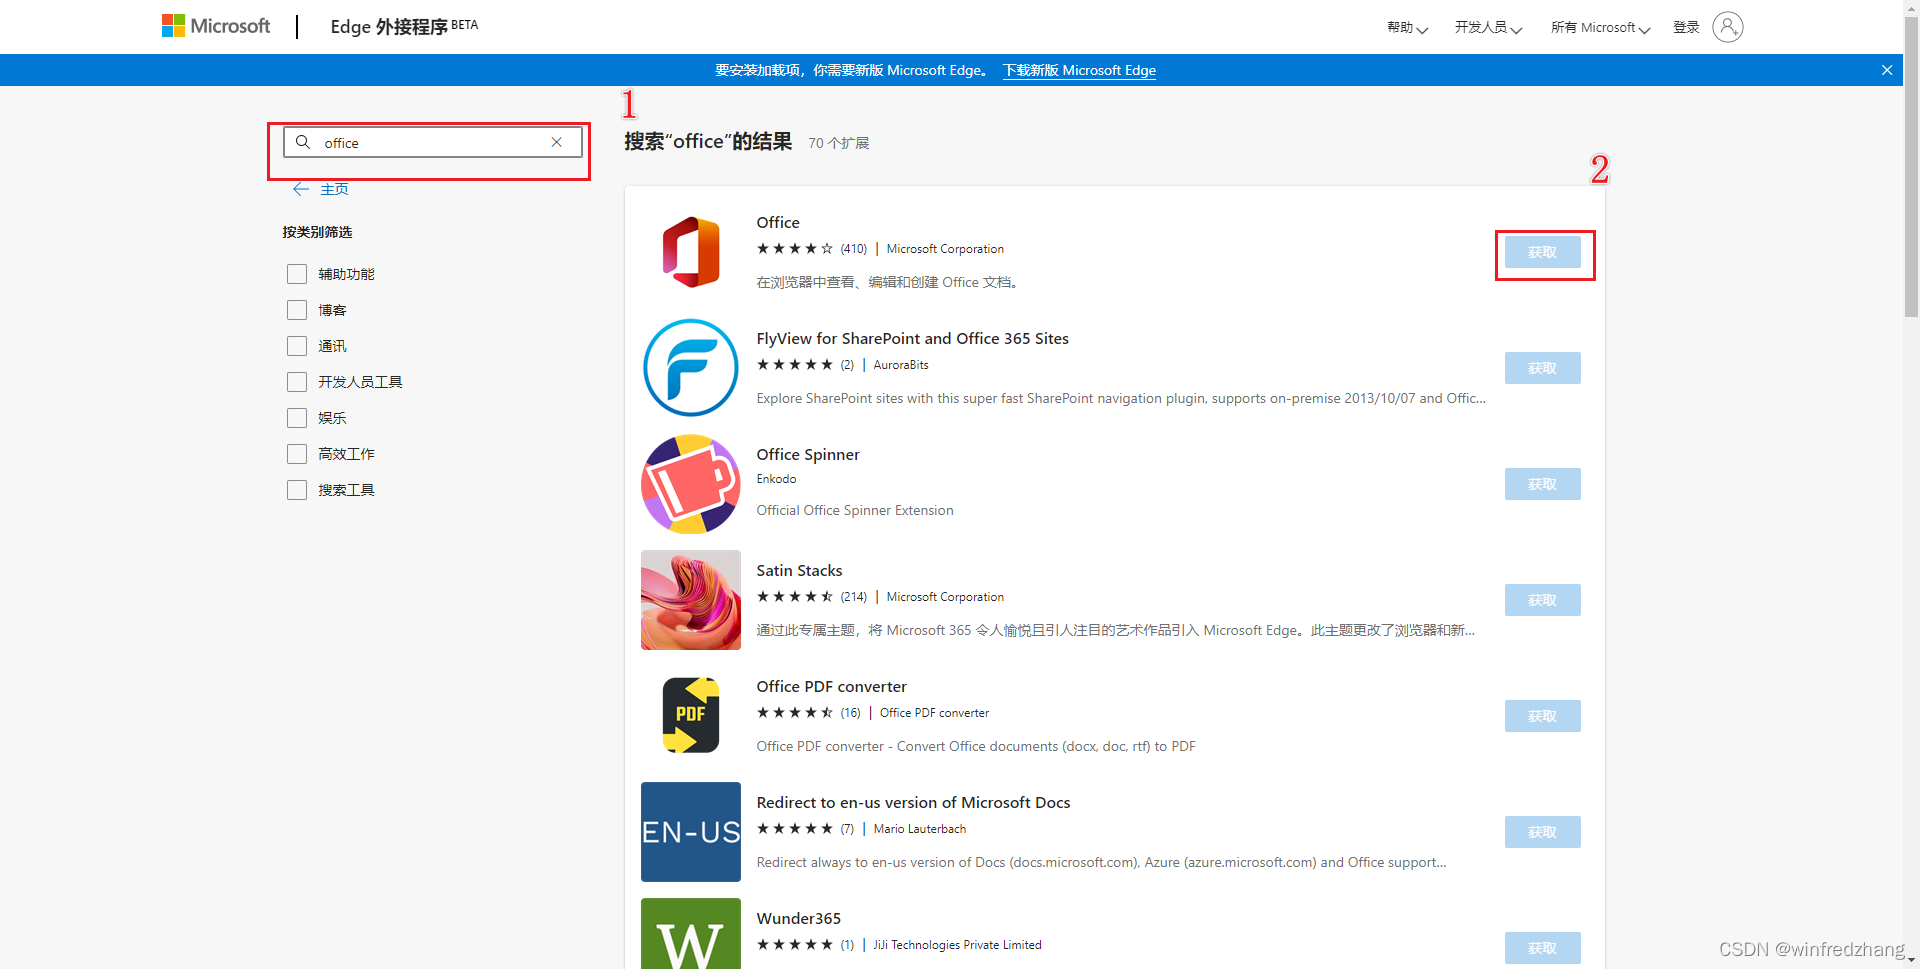Open the Office PDF converter title
The image size is (1920, 969).
(x=831, y=686)
